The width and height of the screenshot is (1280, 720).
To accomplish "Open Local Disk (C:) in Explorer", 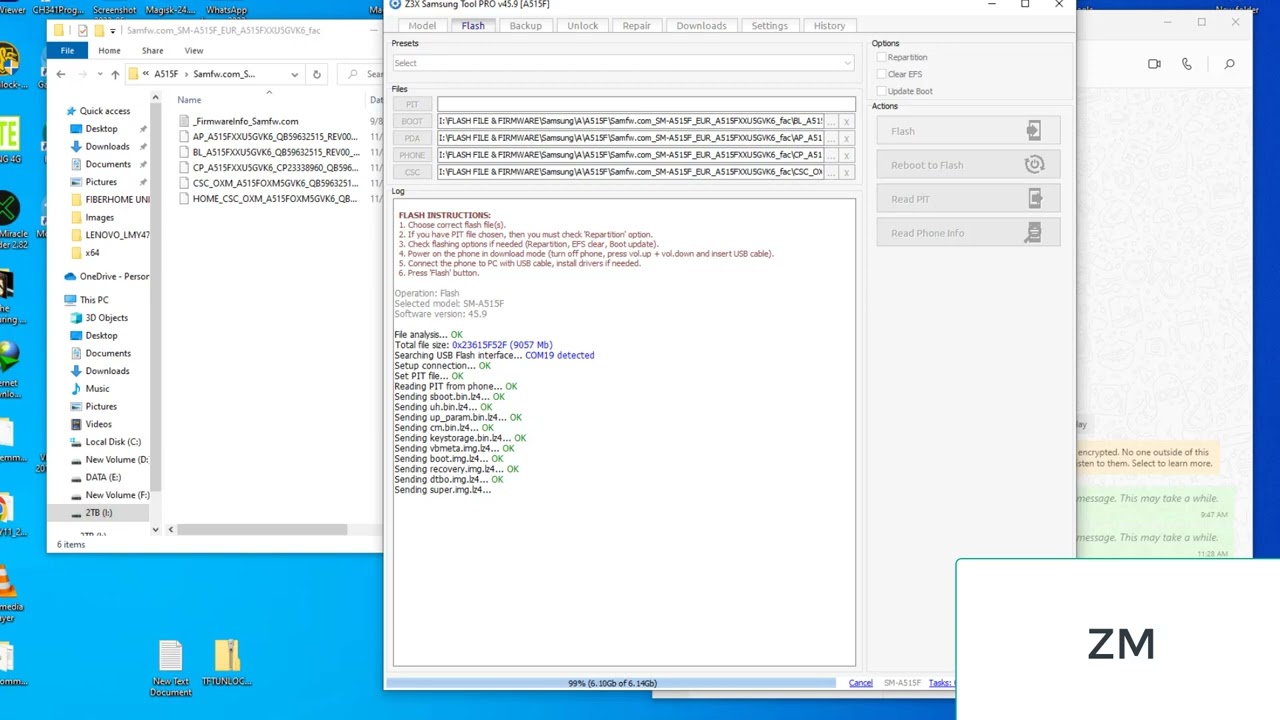I will pos(113,442).
